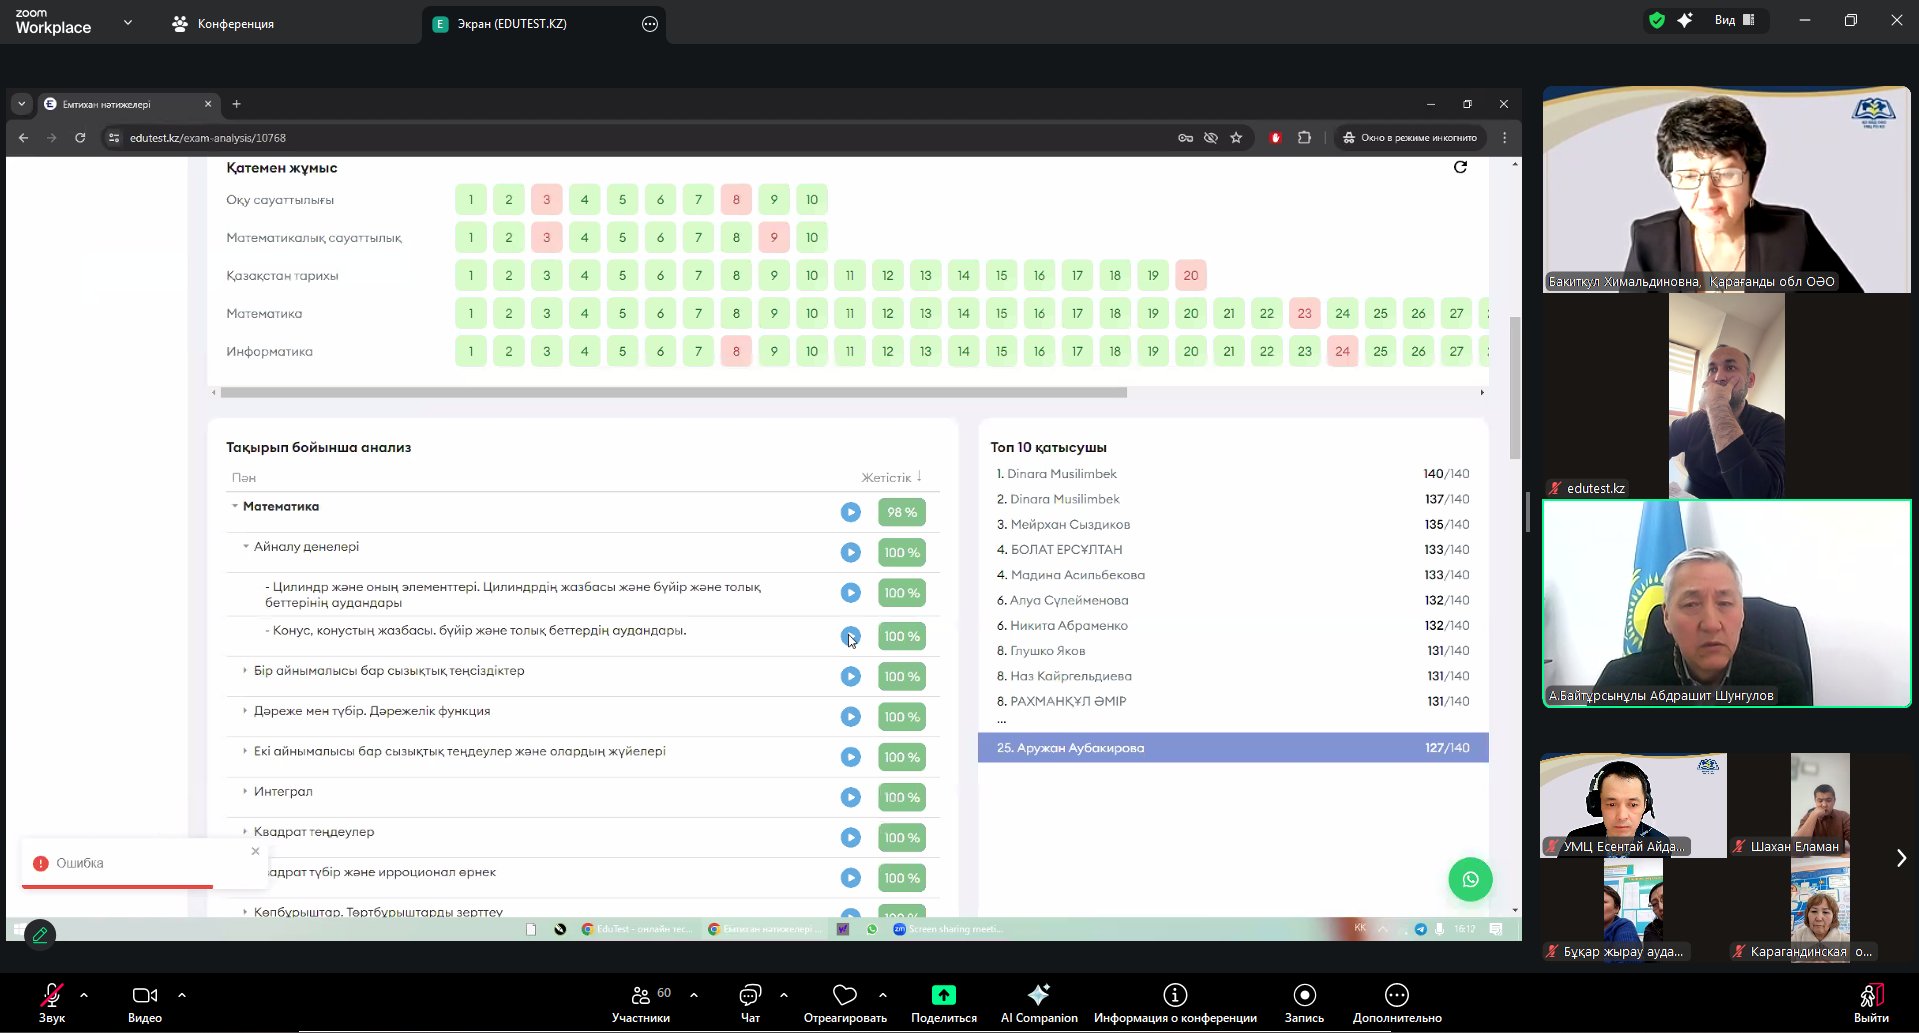
Task: Open the Participants list
Action: pyautogui.click(x=641, y=1003)
